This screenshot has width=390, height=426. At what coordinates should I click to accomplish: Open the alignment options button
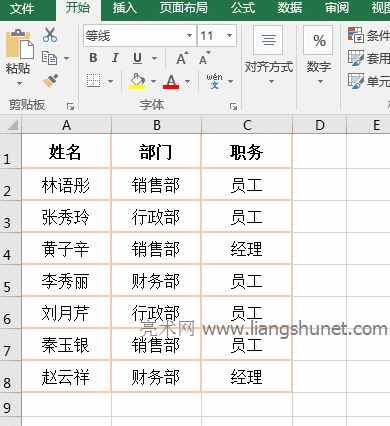click(269, 40)
